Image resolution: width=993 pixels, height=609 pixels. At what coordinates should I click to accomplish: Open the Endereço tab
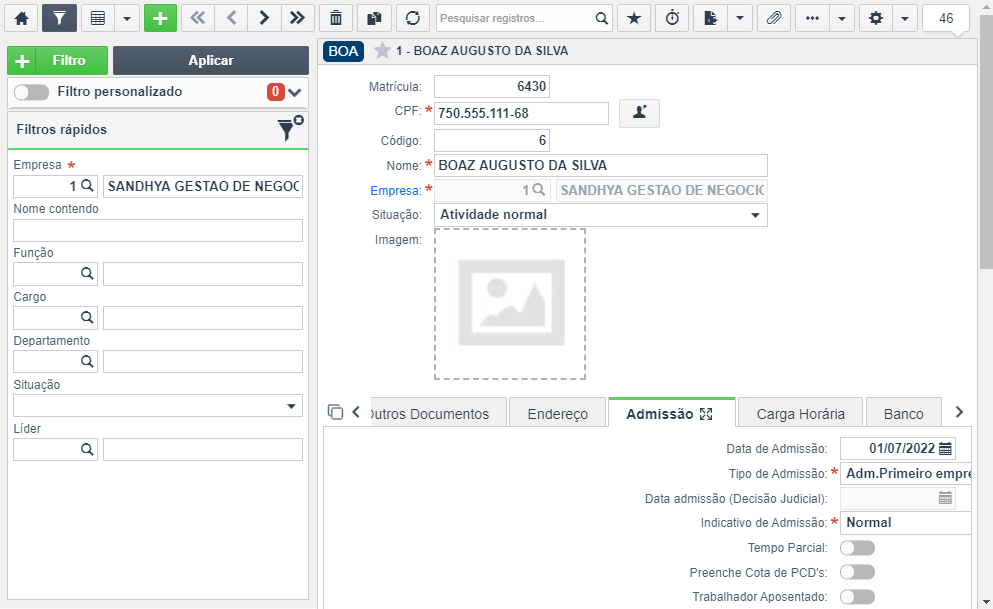(x=557, y=413)
